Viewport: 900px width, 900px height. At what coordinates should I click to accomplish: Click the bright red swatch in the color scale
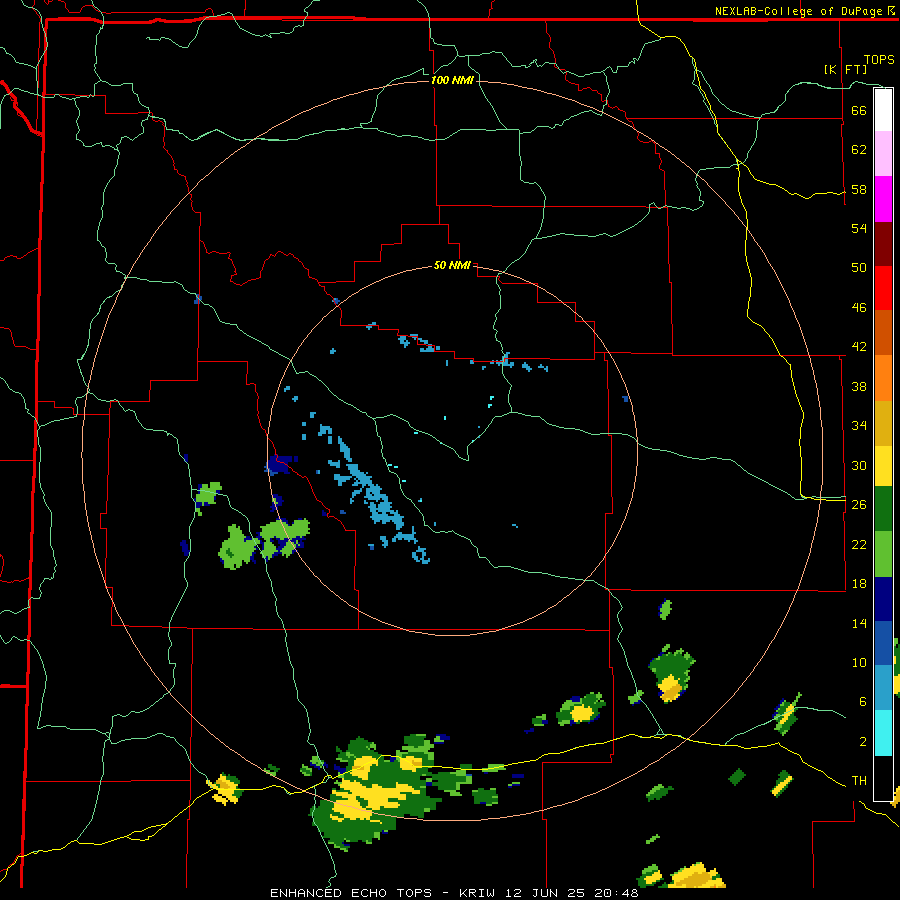(883, 288)
